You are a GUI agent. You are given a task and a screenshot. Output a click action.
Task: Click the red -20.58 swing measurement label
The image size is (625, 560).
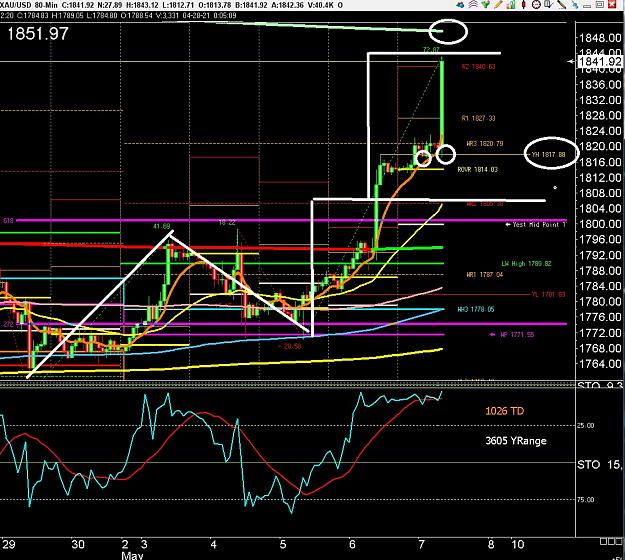(292, 346)
